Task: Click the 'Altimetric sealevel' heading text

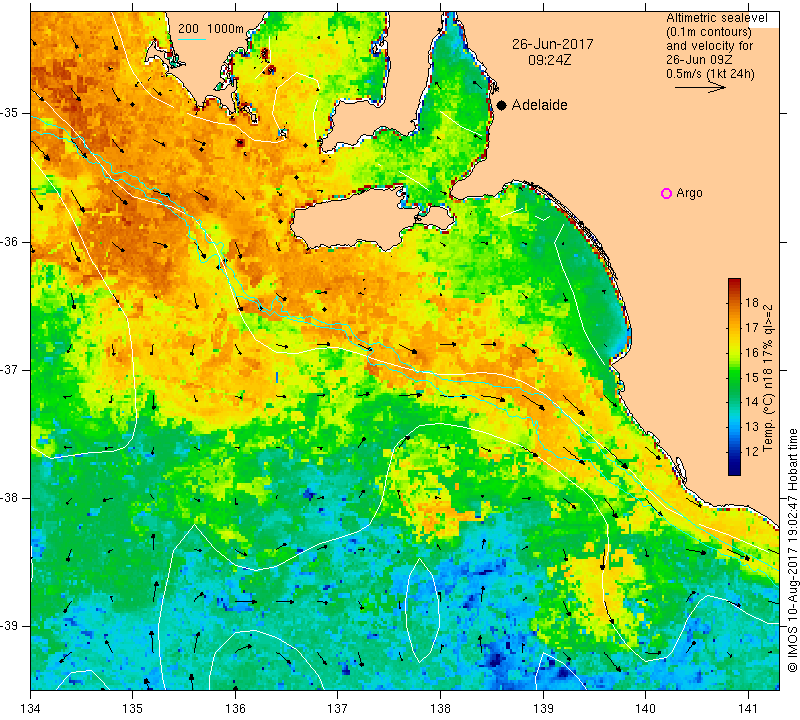Action: [x=716, y=18]
